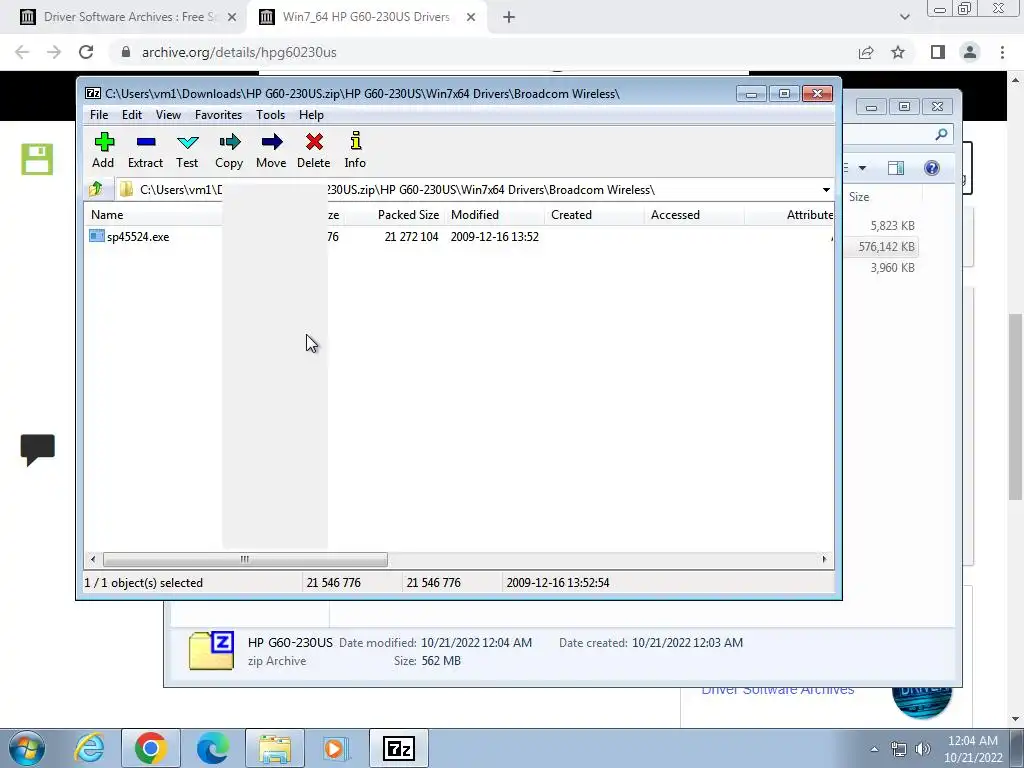The height and width of the screenshot is (768, 1024).
Task: Open Info for sp45524.exe
Action: point(355,151)
